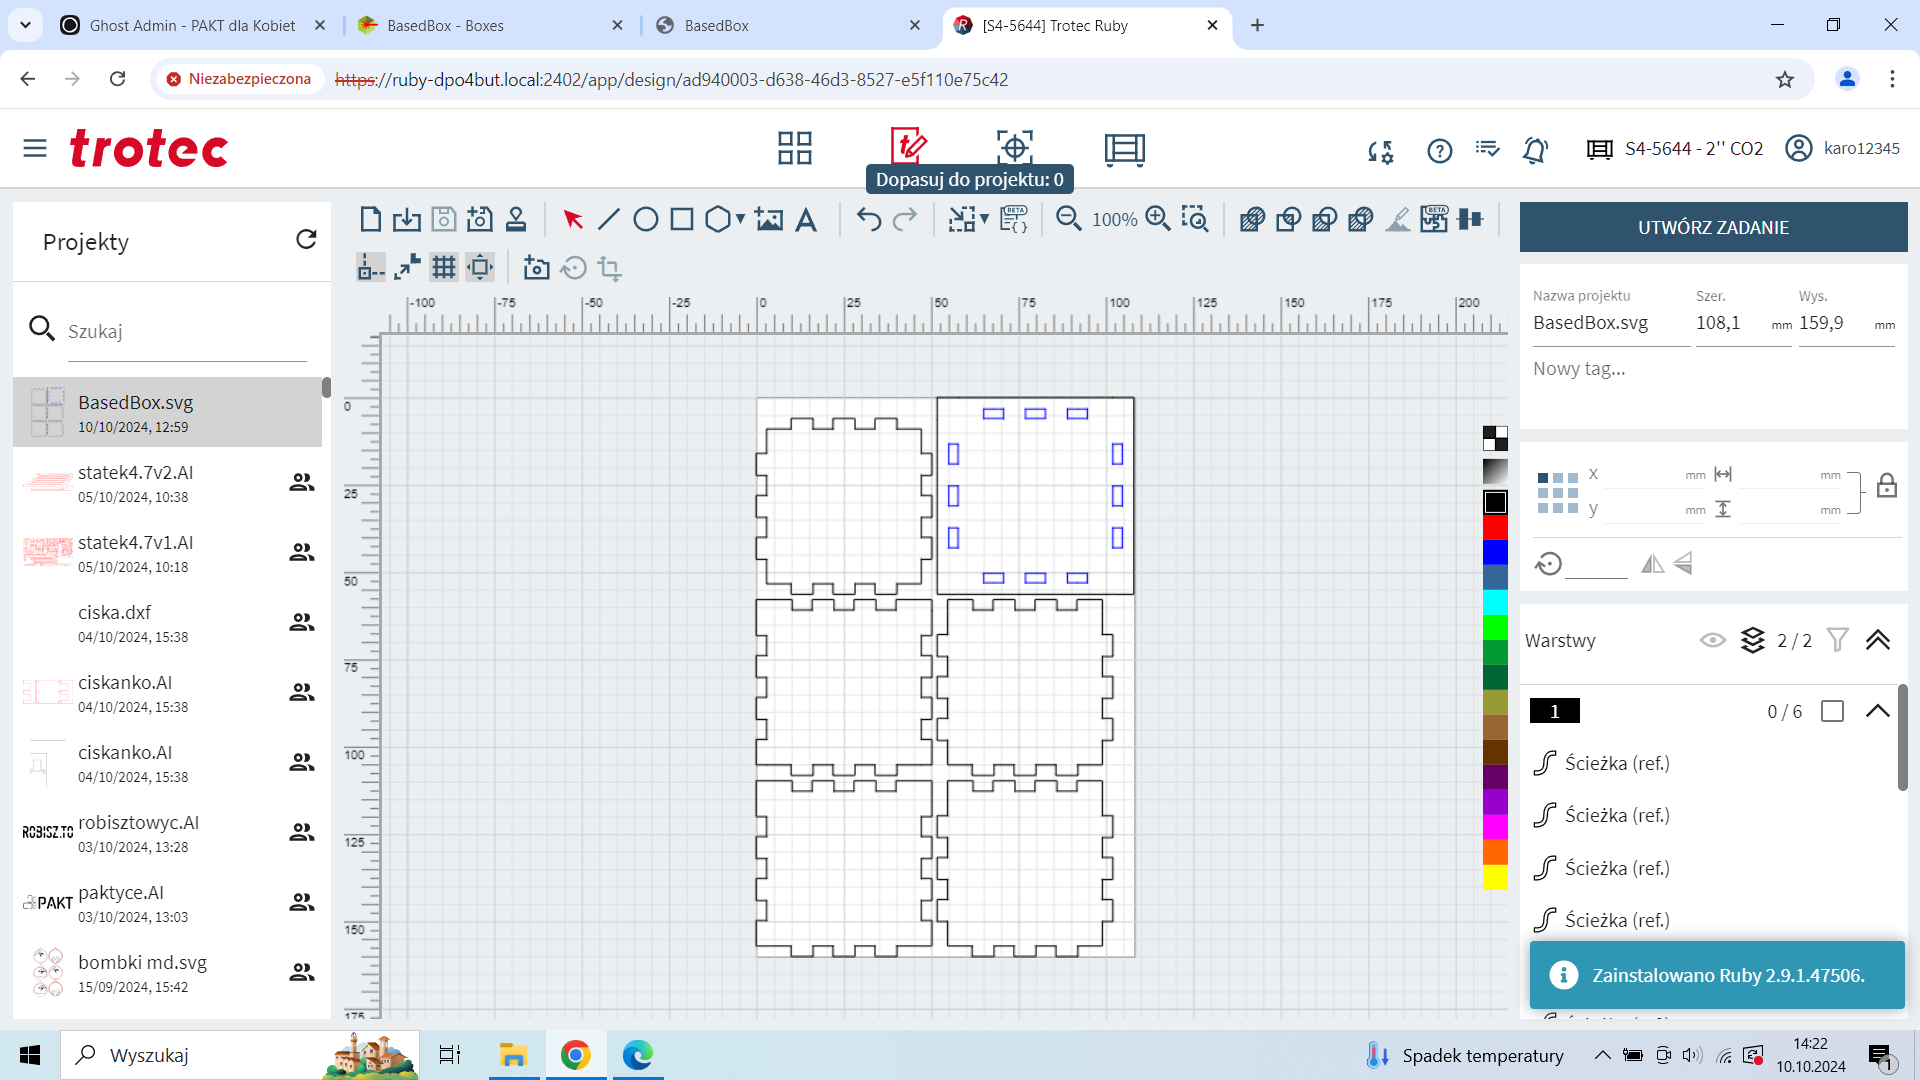The height and width of the screenshot is (1080, 1920).
Task: Select the text tool
Action: tap(806, 219)
